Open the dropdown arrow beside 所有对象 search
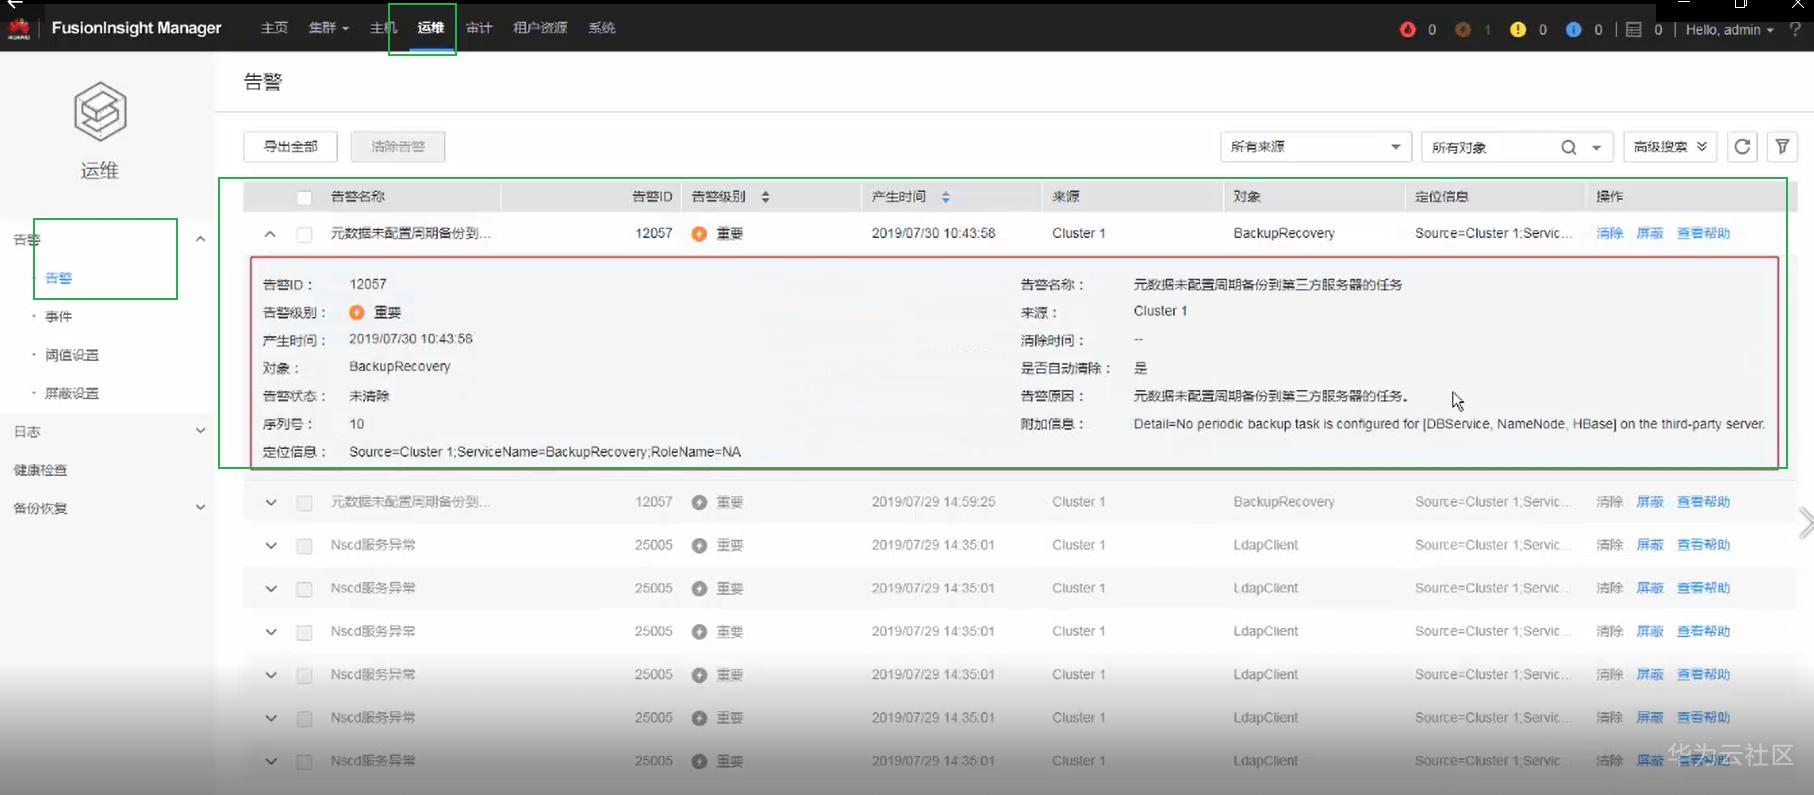Image resolution: width=1814 pixels, height=795 pixels. (x=1597, y=148)
